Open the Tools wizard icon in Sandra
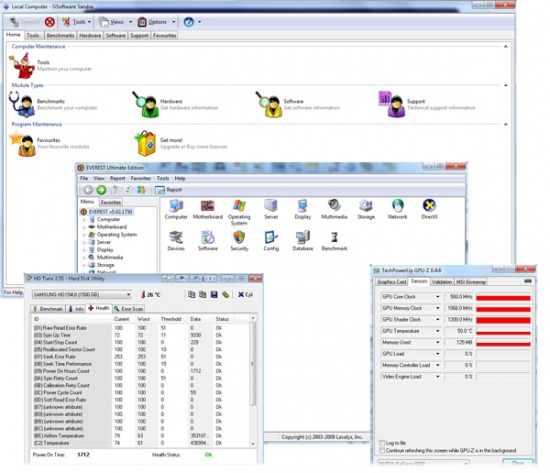This screenshot has height=473, width=550. (x=22, y=66)
